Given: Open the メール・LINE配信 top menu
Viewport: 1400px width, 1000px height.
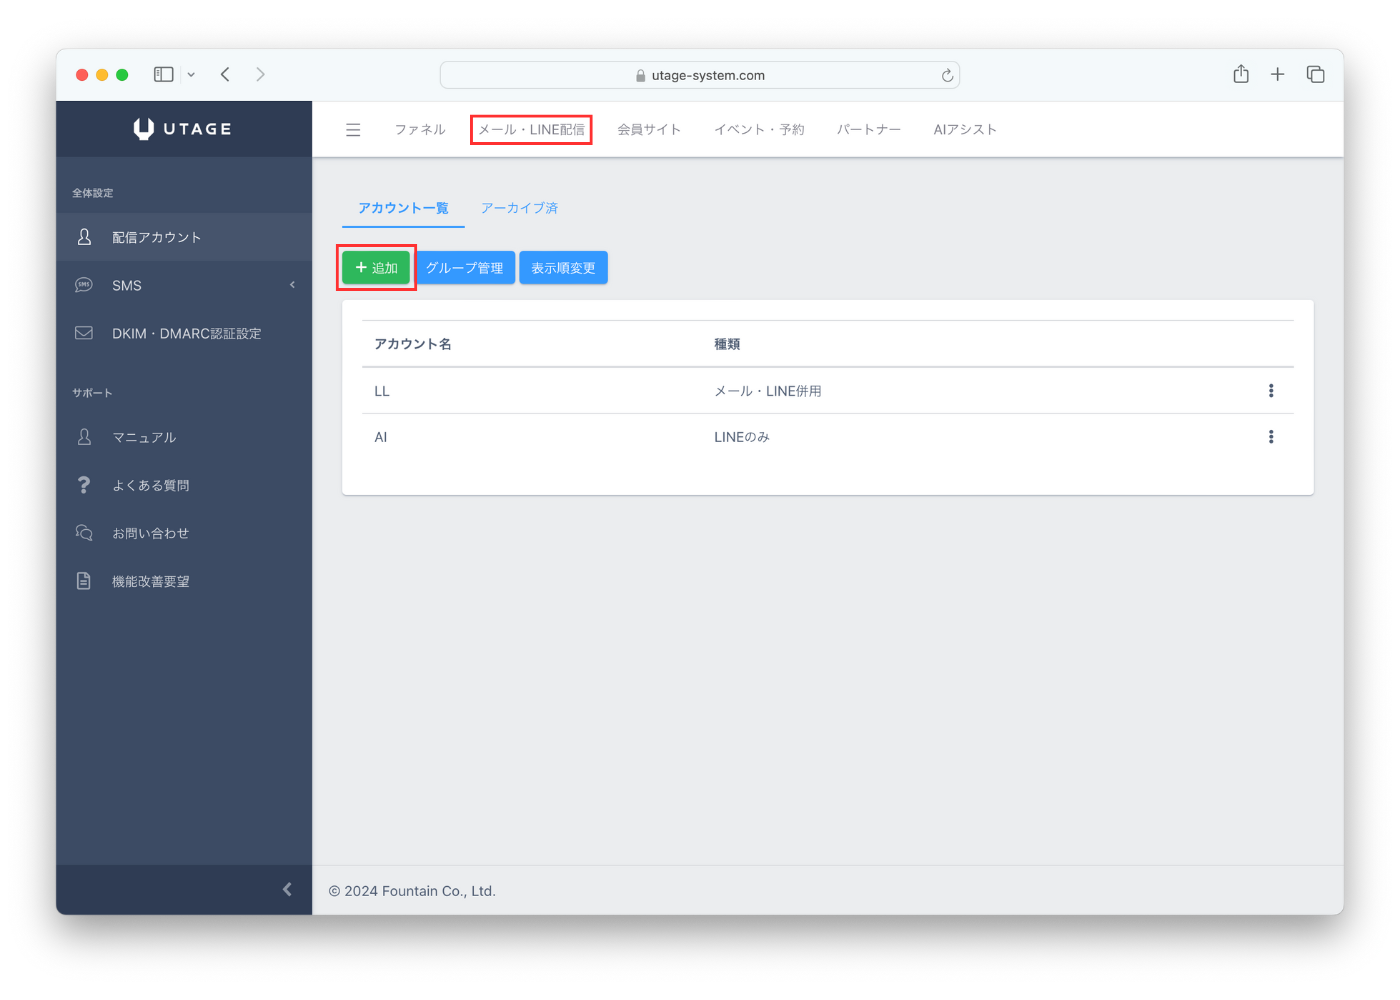Looking at the screenshot, I should tap(531, 130).
